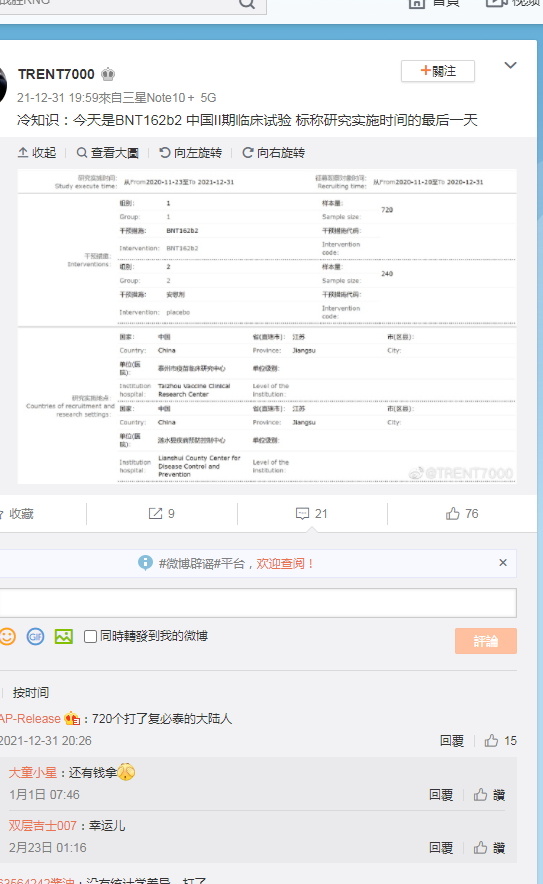Click the search magnifier icon
This screenshot has width=543, height=884.
[x=246, y=4]
